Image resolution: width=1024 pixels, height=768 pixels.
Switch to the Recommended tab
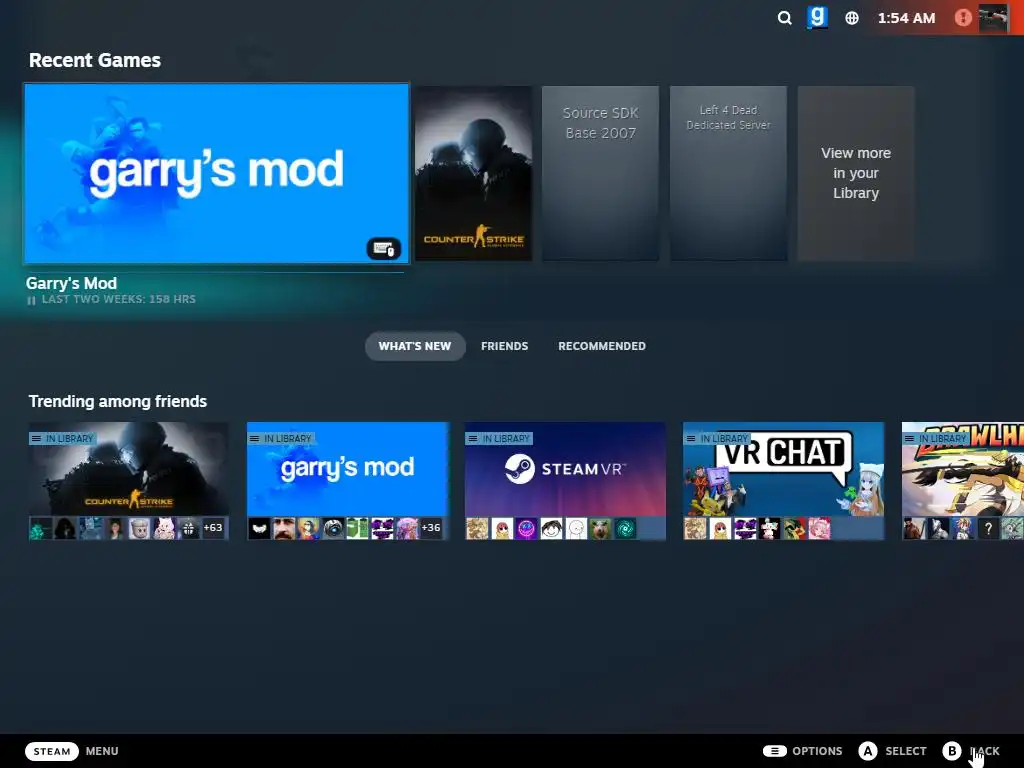click(x=601, y=346)
